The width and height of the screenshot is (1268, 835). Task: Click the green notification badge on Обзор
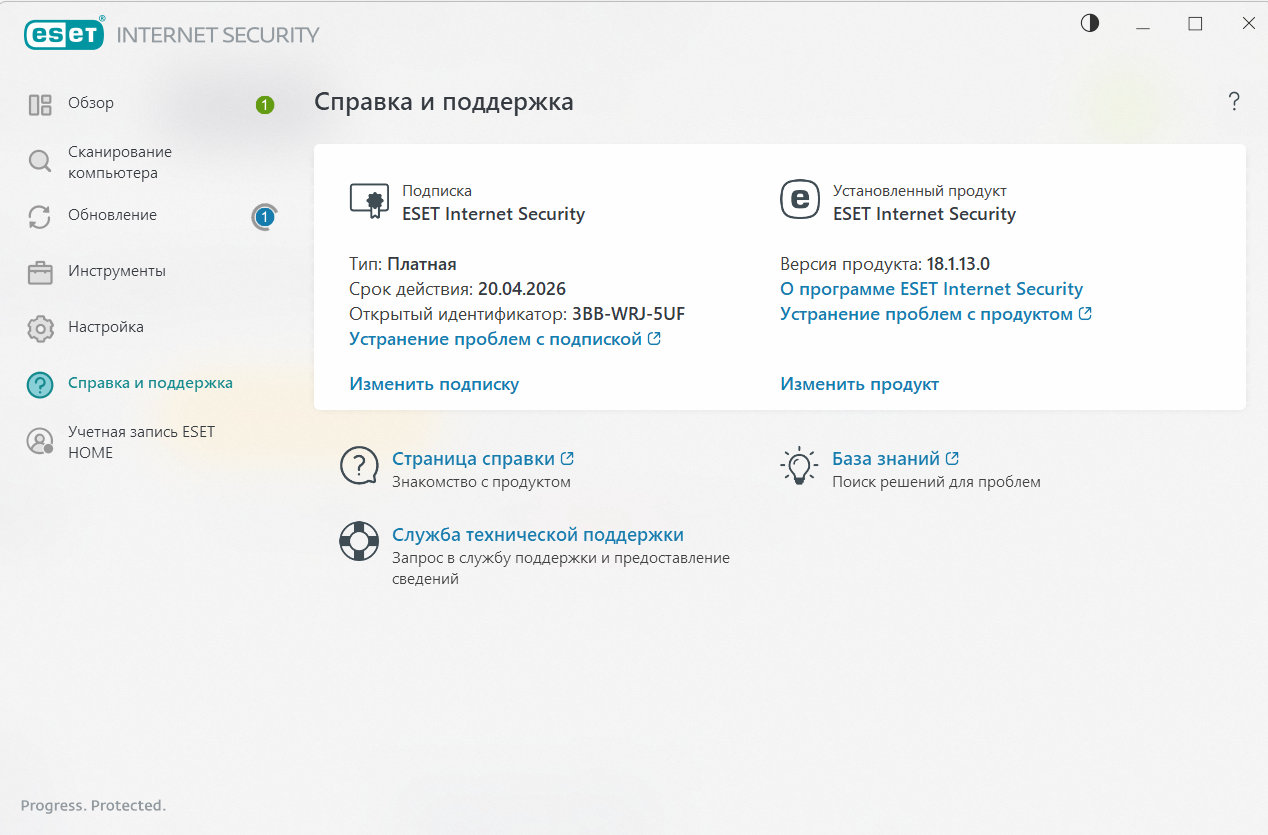pyautogui.click(x=264, y=104)
